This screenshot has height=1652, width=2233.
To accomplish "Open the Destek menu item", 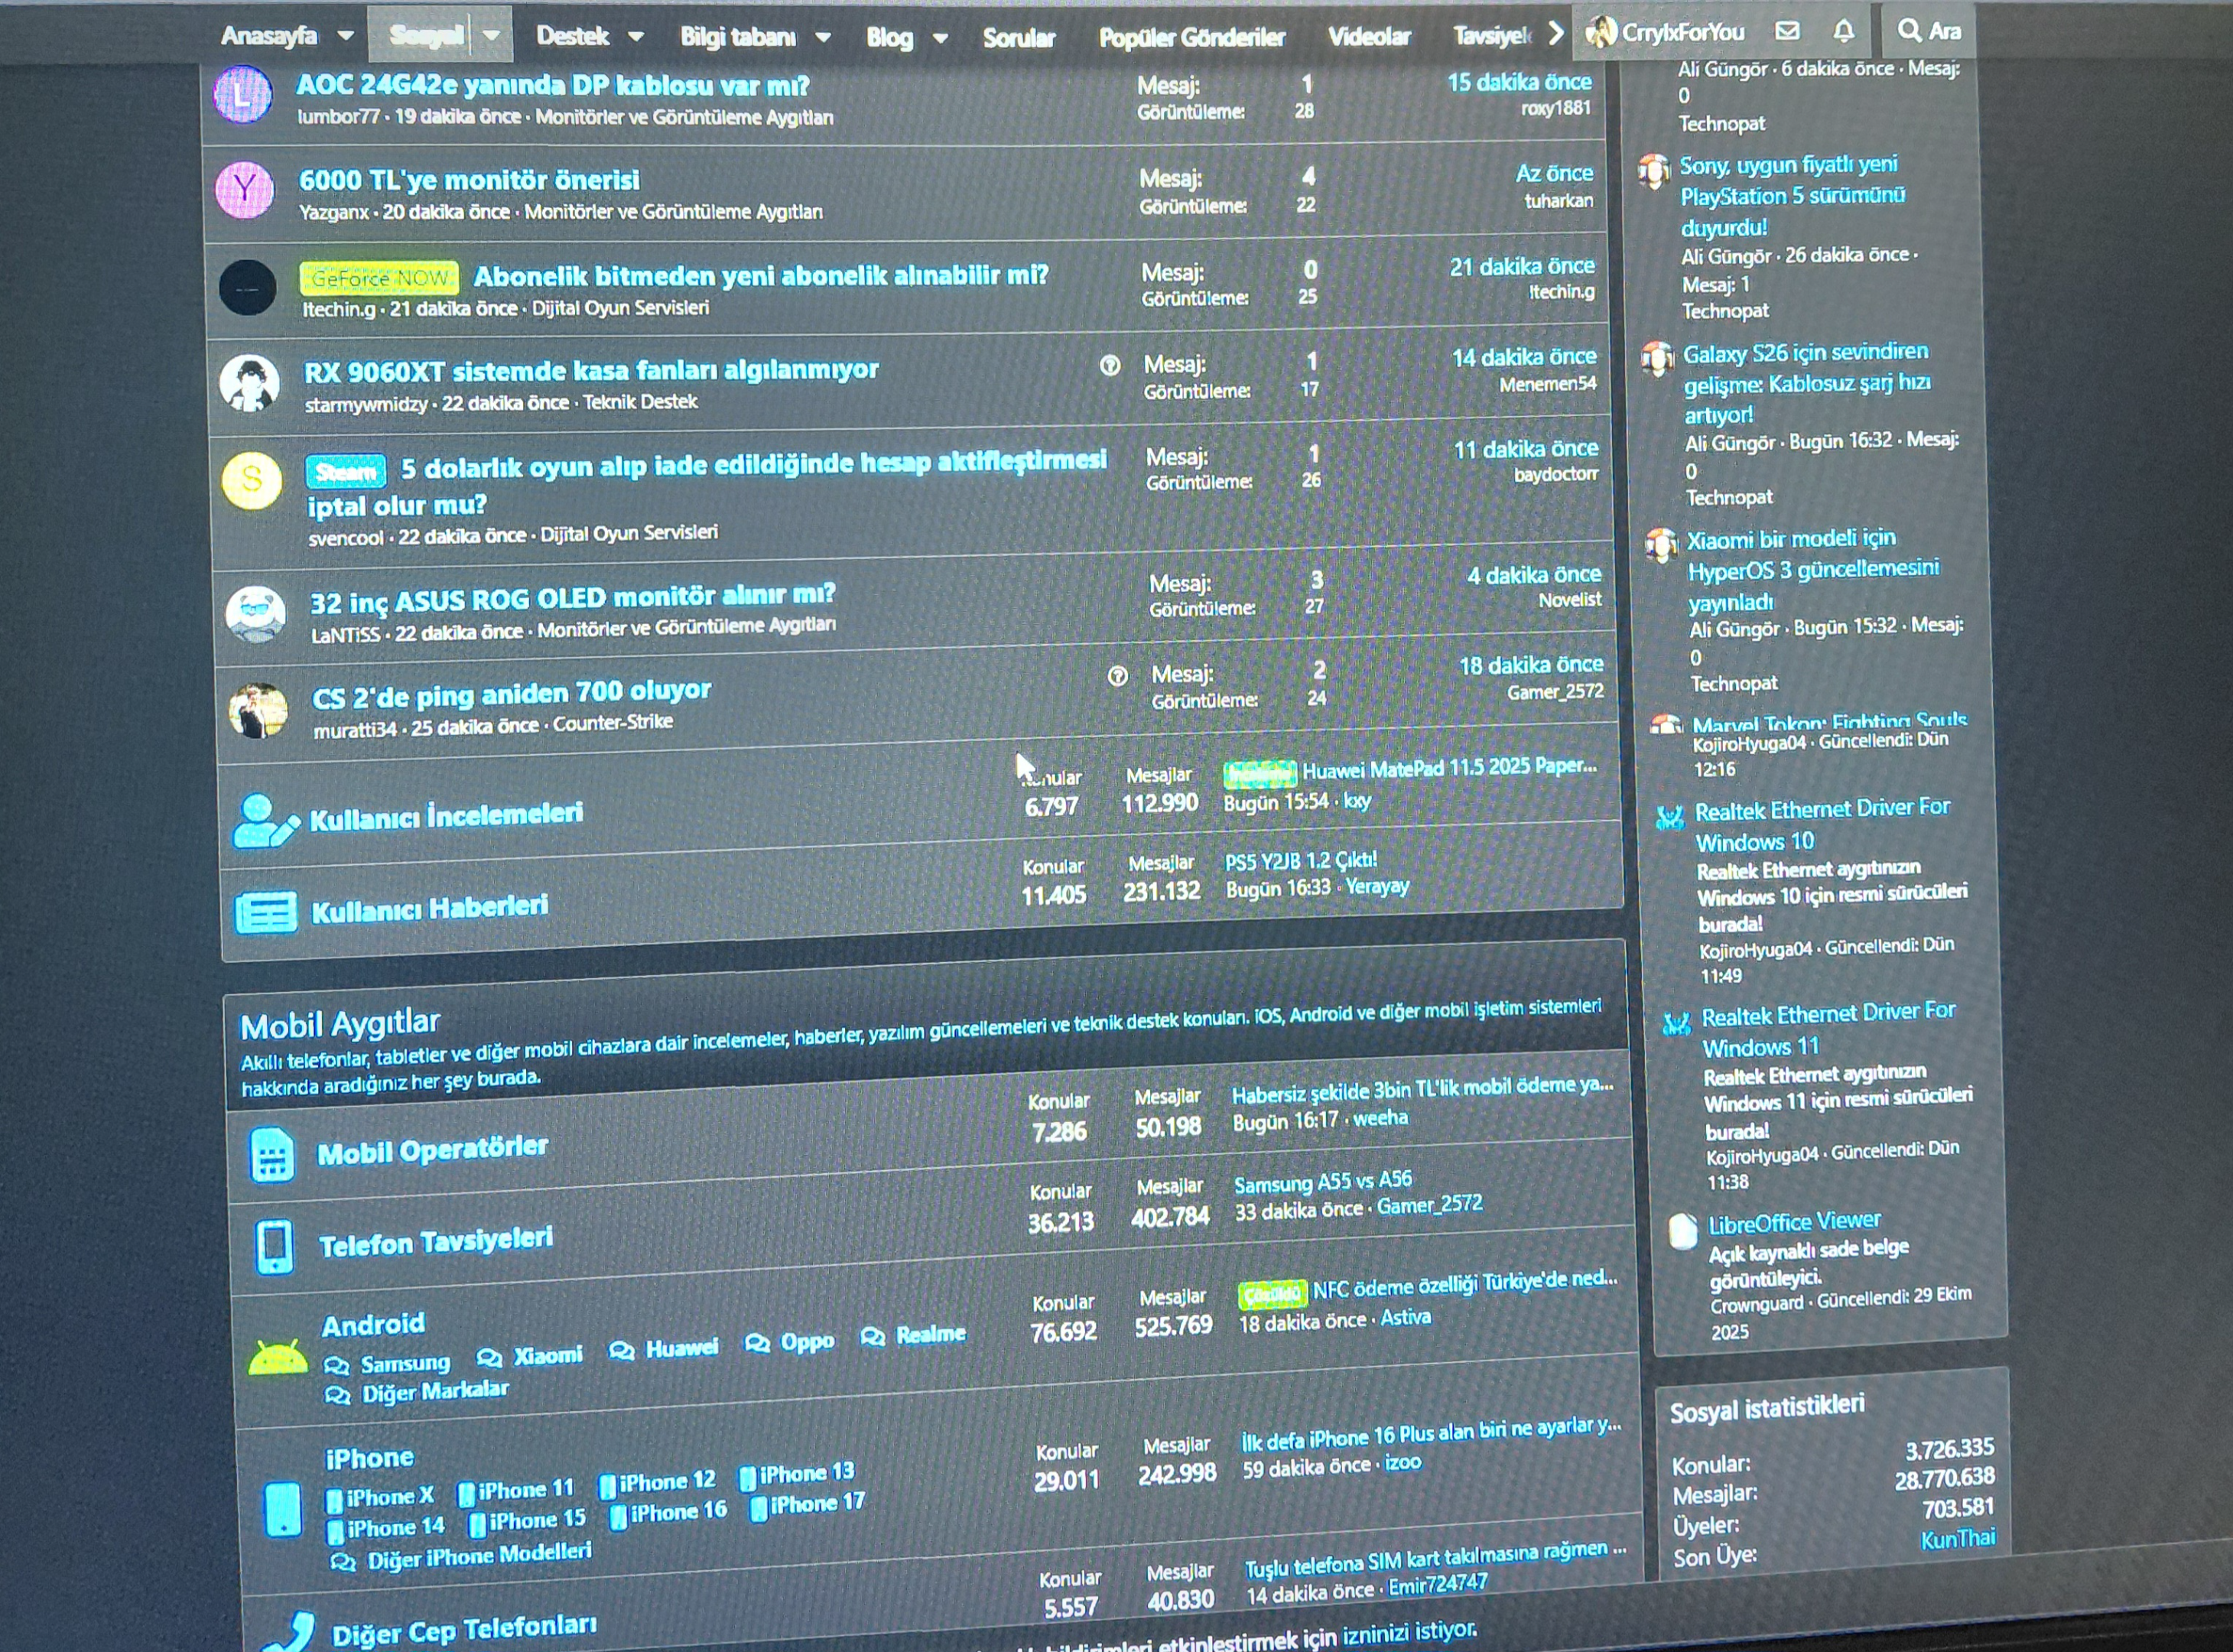I will pos(572,36).
